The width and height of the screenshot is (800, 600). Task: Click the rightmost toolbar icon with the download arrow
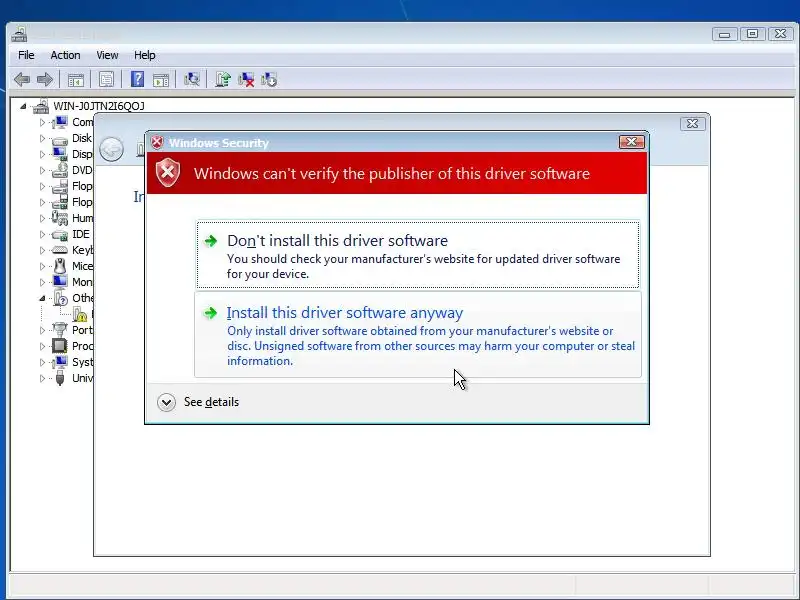click(269, 80)
